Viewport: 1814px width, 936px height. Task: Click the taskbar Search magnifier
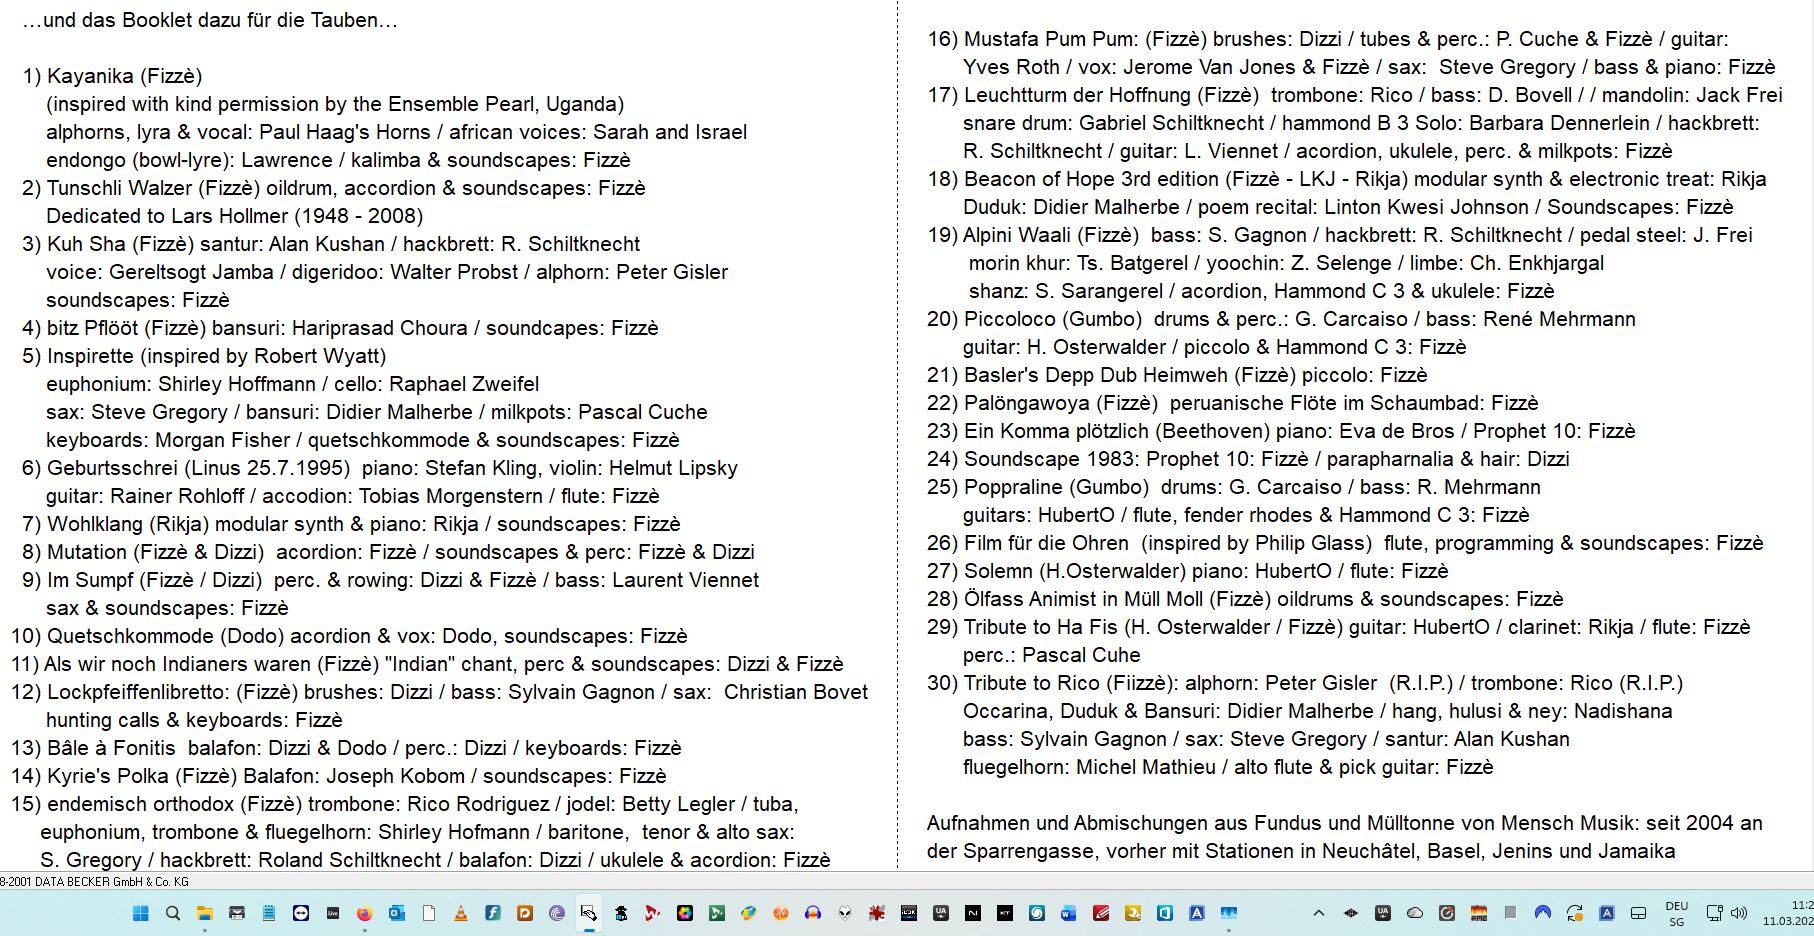(x=173, y=913)
